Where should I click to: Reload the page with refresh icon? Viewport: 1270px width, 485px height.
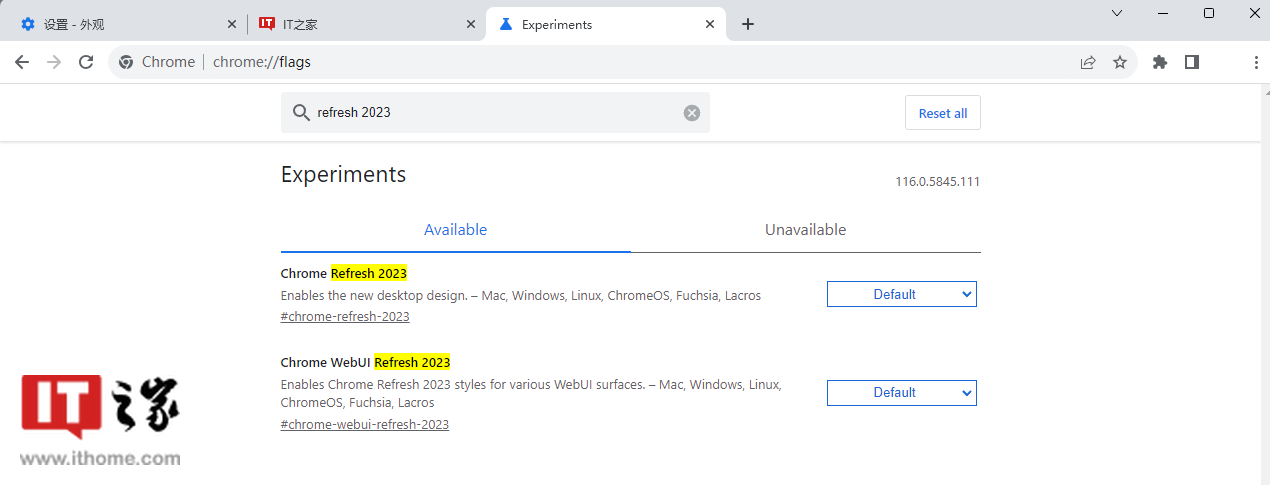point(86,62)
